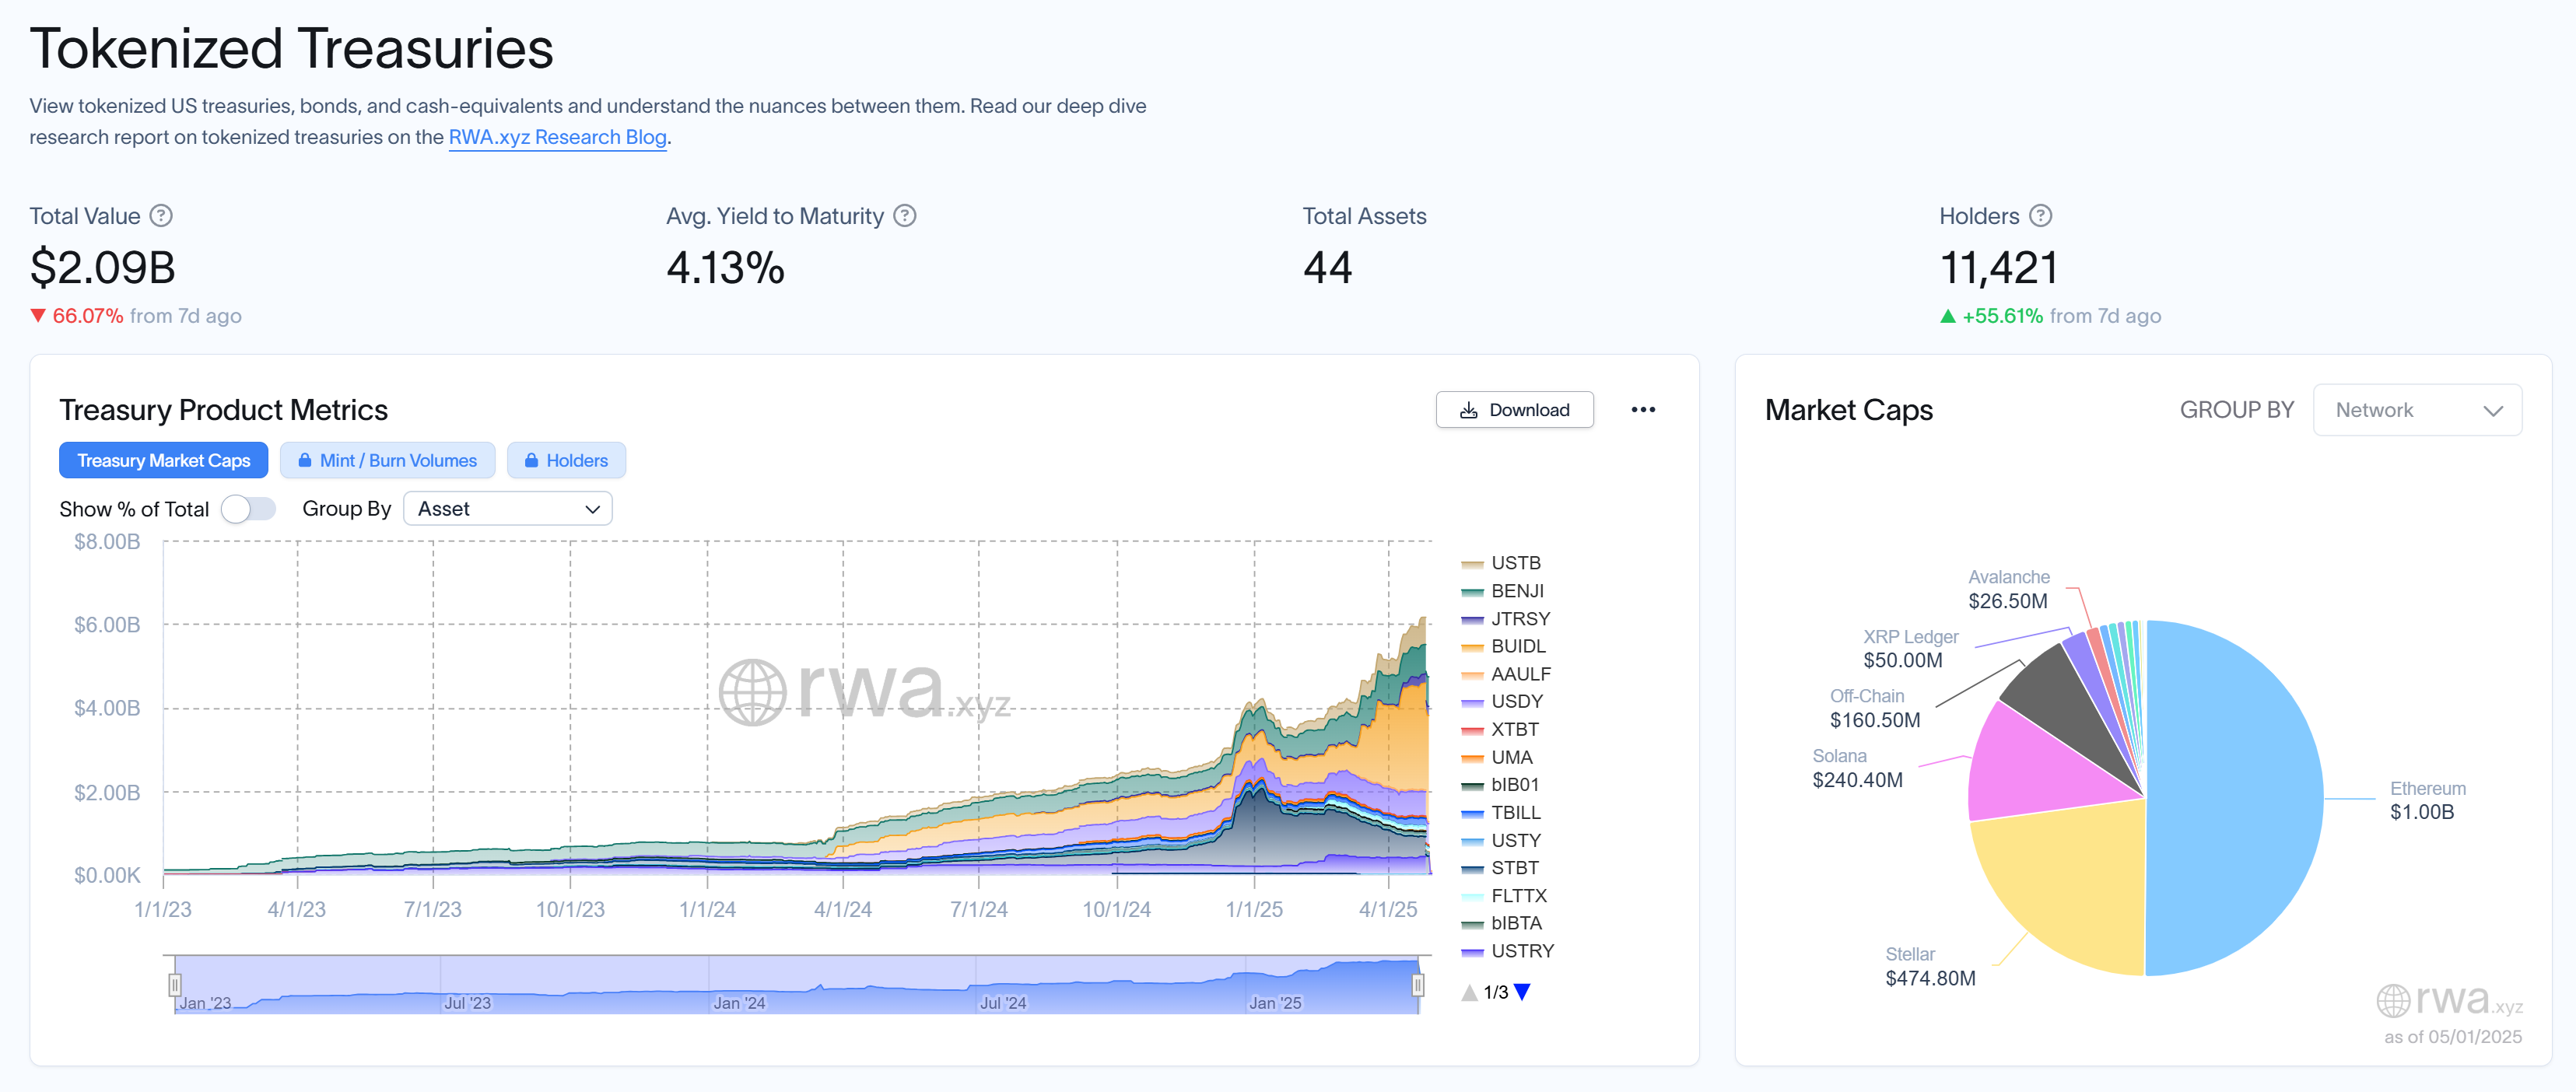Toggle the USDY series in the legend
2576x1092 pixels.
(1516, 701)
